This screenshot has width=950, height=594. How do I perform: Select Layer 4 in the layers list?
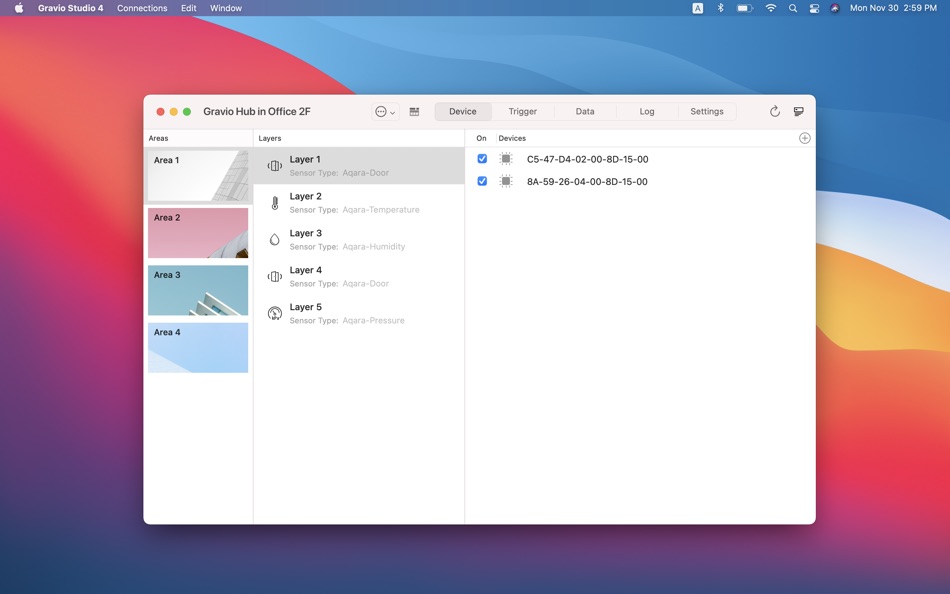[359, 276]
